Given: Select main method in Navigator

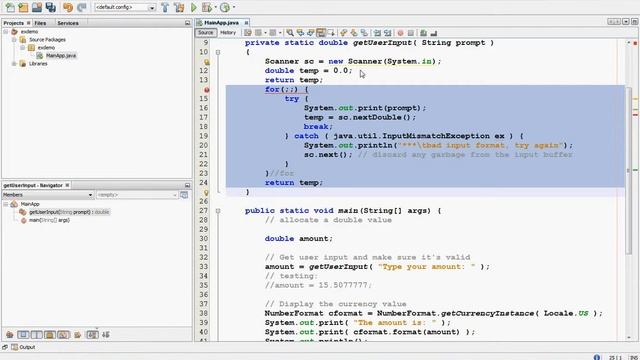Looking at the screenshot, I should point(49,220).
